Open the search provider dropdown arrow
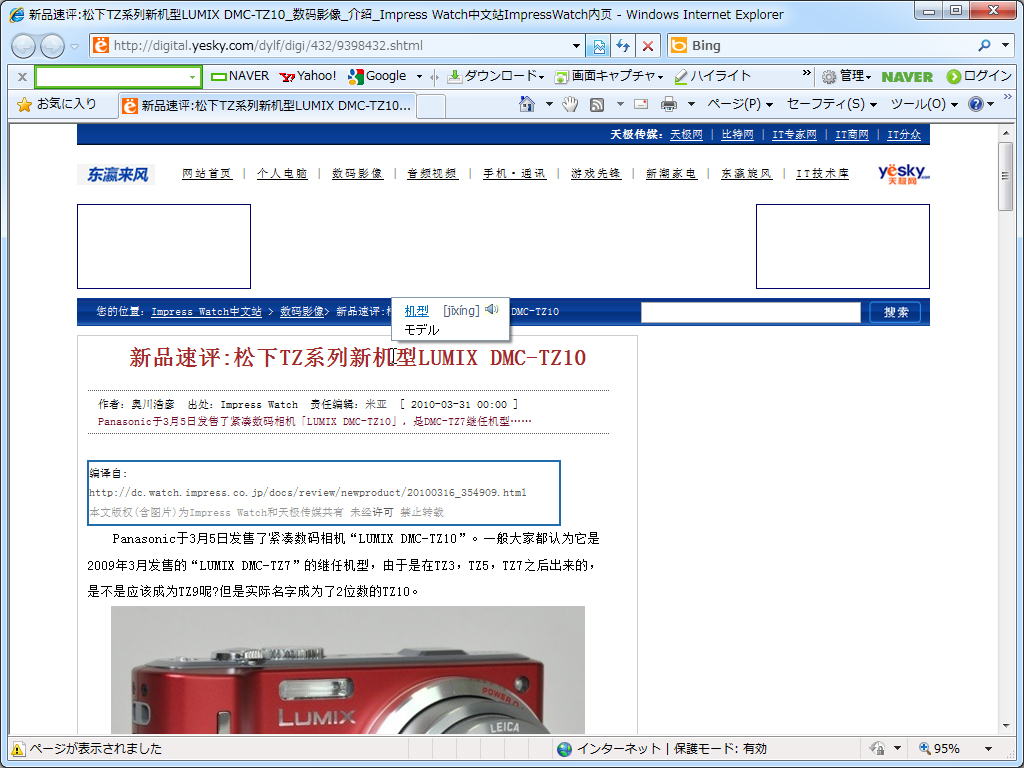The height and width of the screenshot is (768, 1024). (x=1006, y=45)
